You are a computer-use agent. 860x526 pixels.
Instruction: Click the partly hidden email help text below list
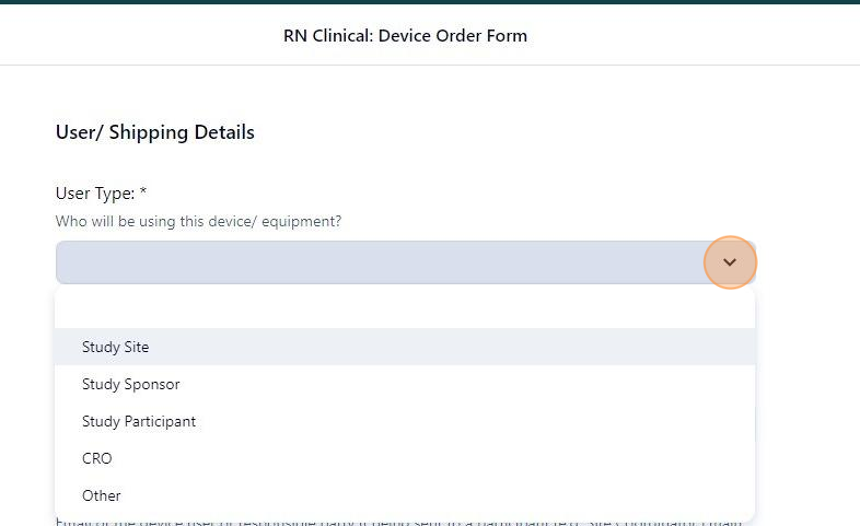399,522
